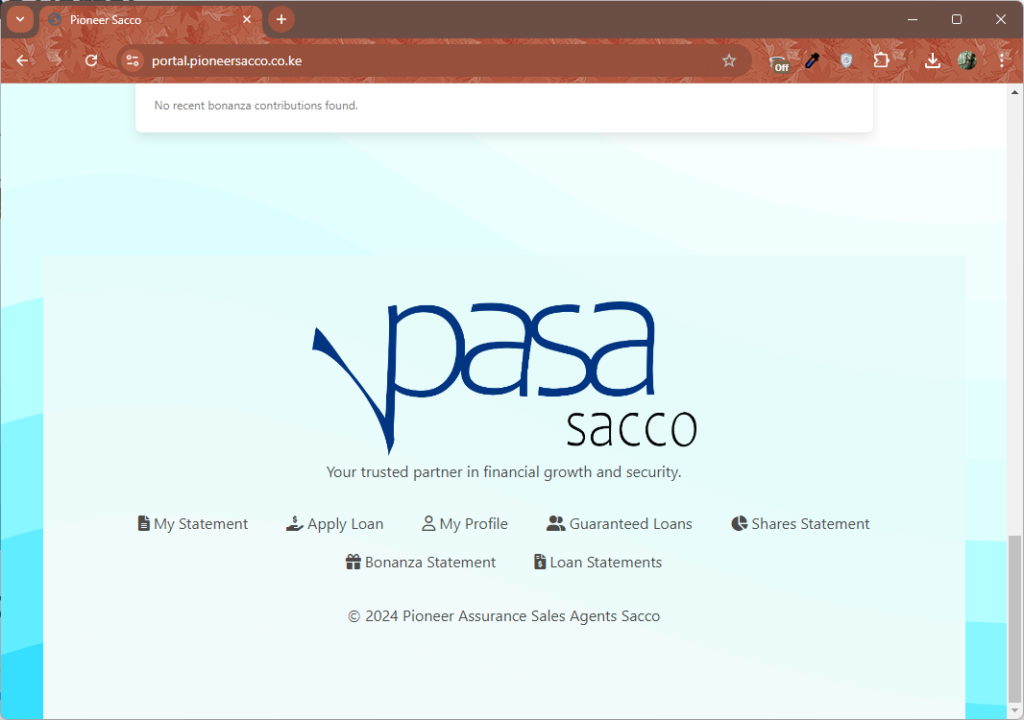Image resolution: width=1024 pixels, height=720 pixels.
Task: Click the group icon beside Guaranteed Loans
Action: tap(556, 523)
